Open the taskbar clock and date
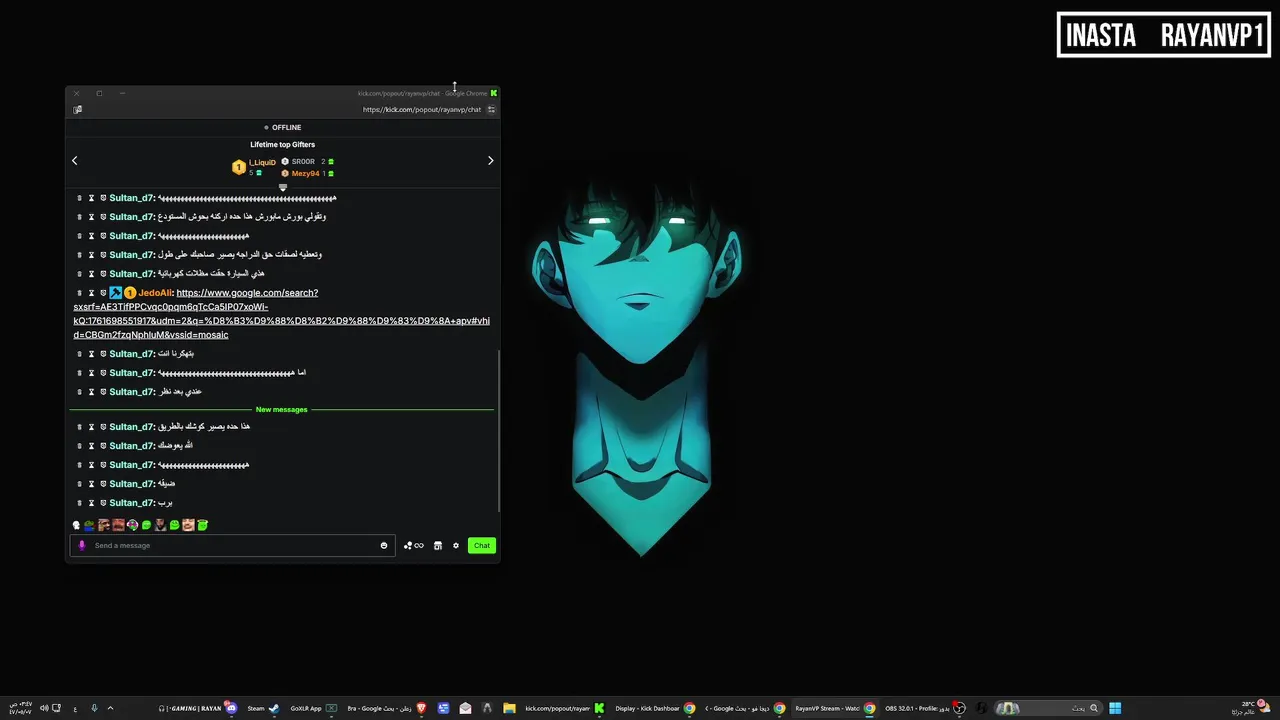Image resolution: width=1280 pixels, height=720 pixels. 20,708
